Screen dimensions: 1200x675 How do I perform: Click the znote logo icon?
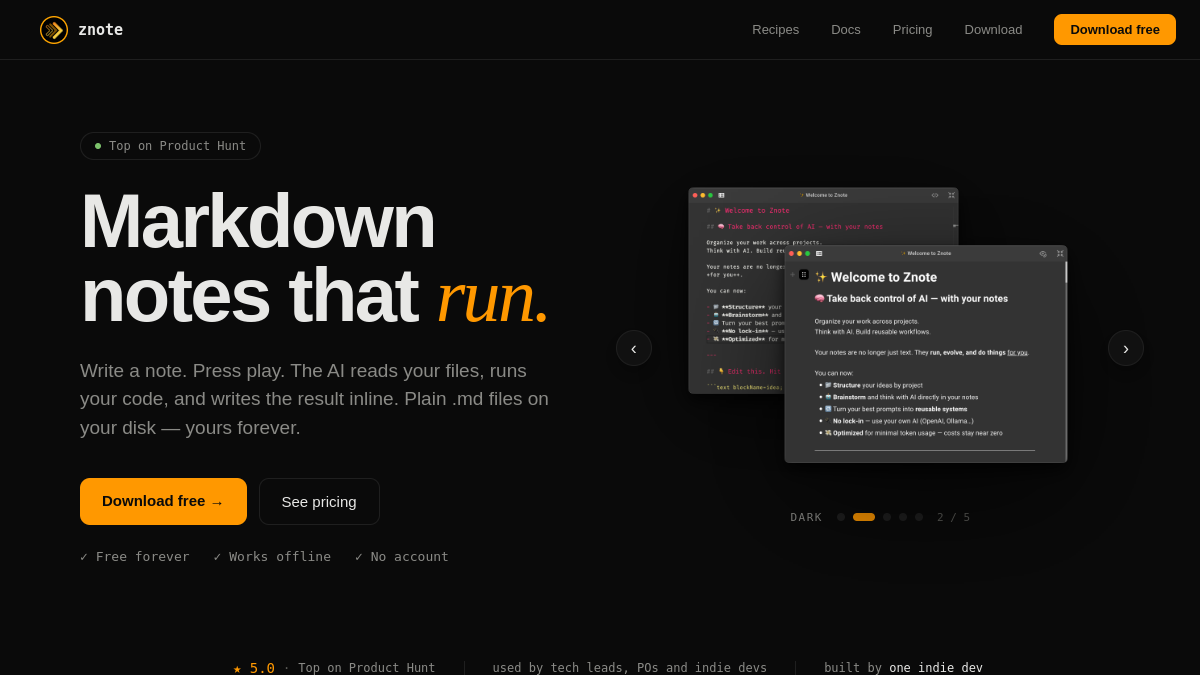(x=54, y=30)
